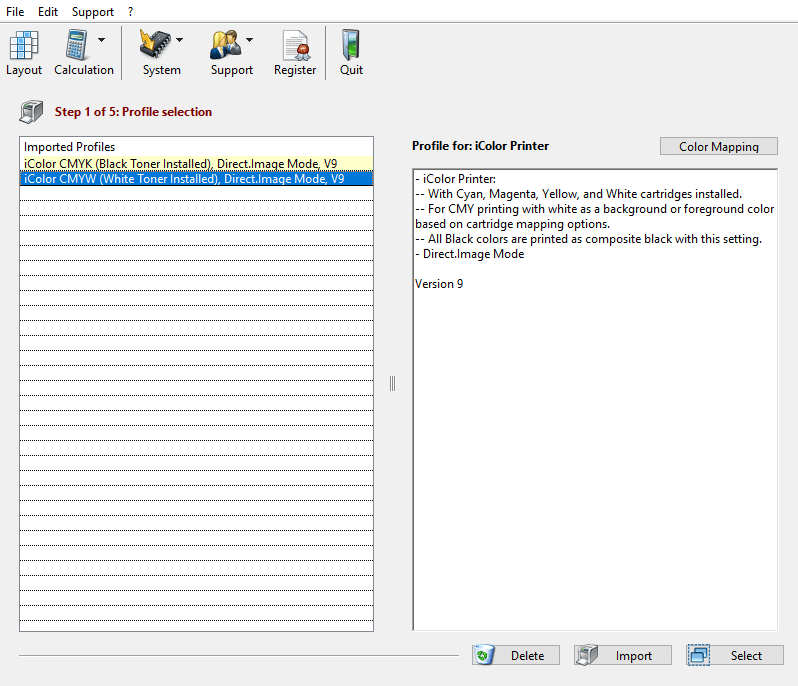Click the Calculation calculator icon
This screenshot has height=686, width=798.
(x=76, y=45)
